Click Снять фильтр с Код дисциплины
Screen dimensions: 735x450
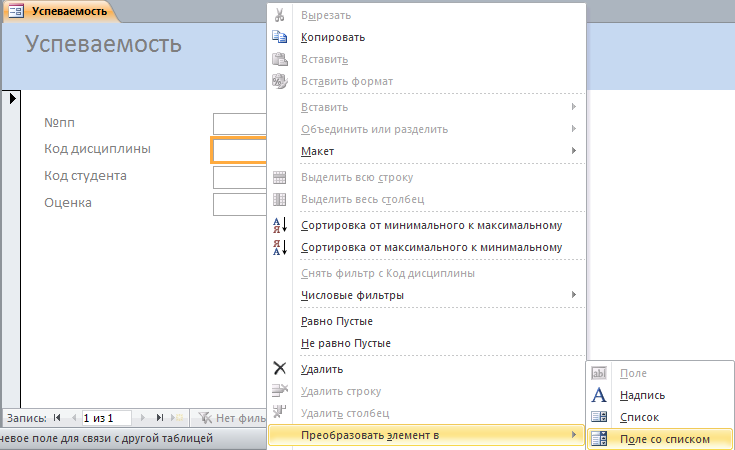(427, 273)
